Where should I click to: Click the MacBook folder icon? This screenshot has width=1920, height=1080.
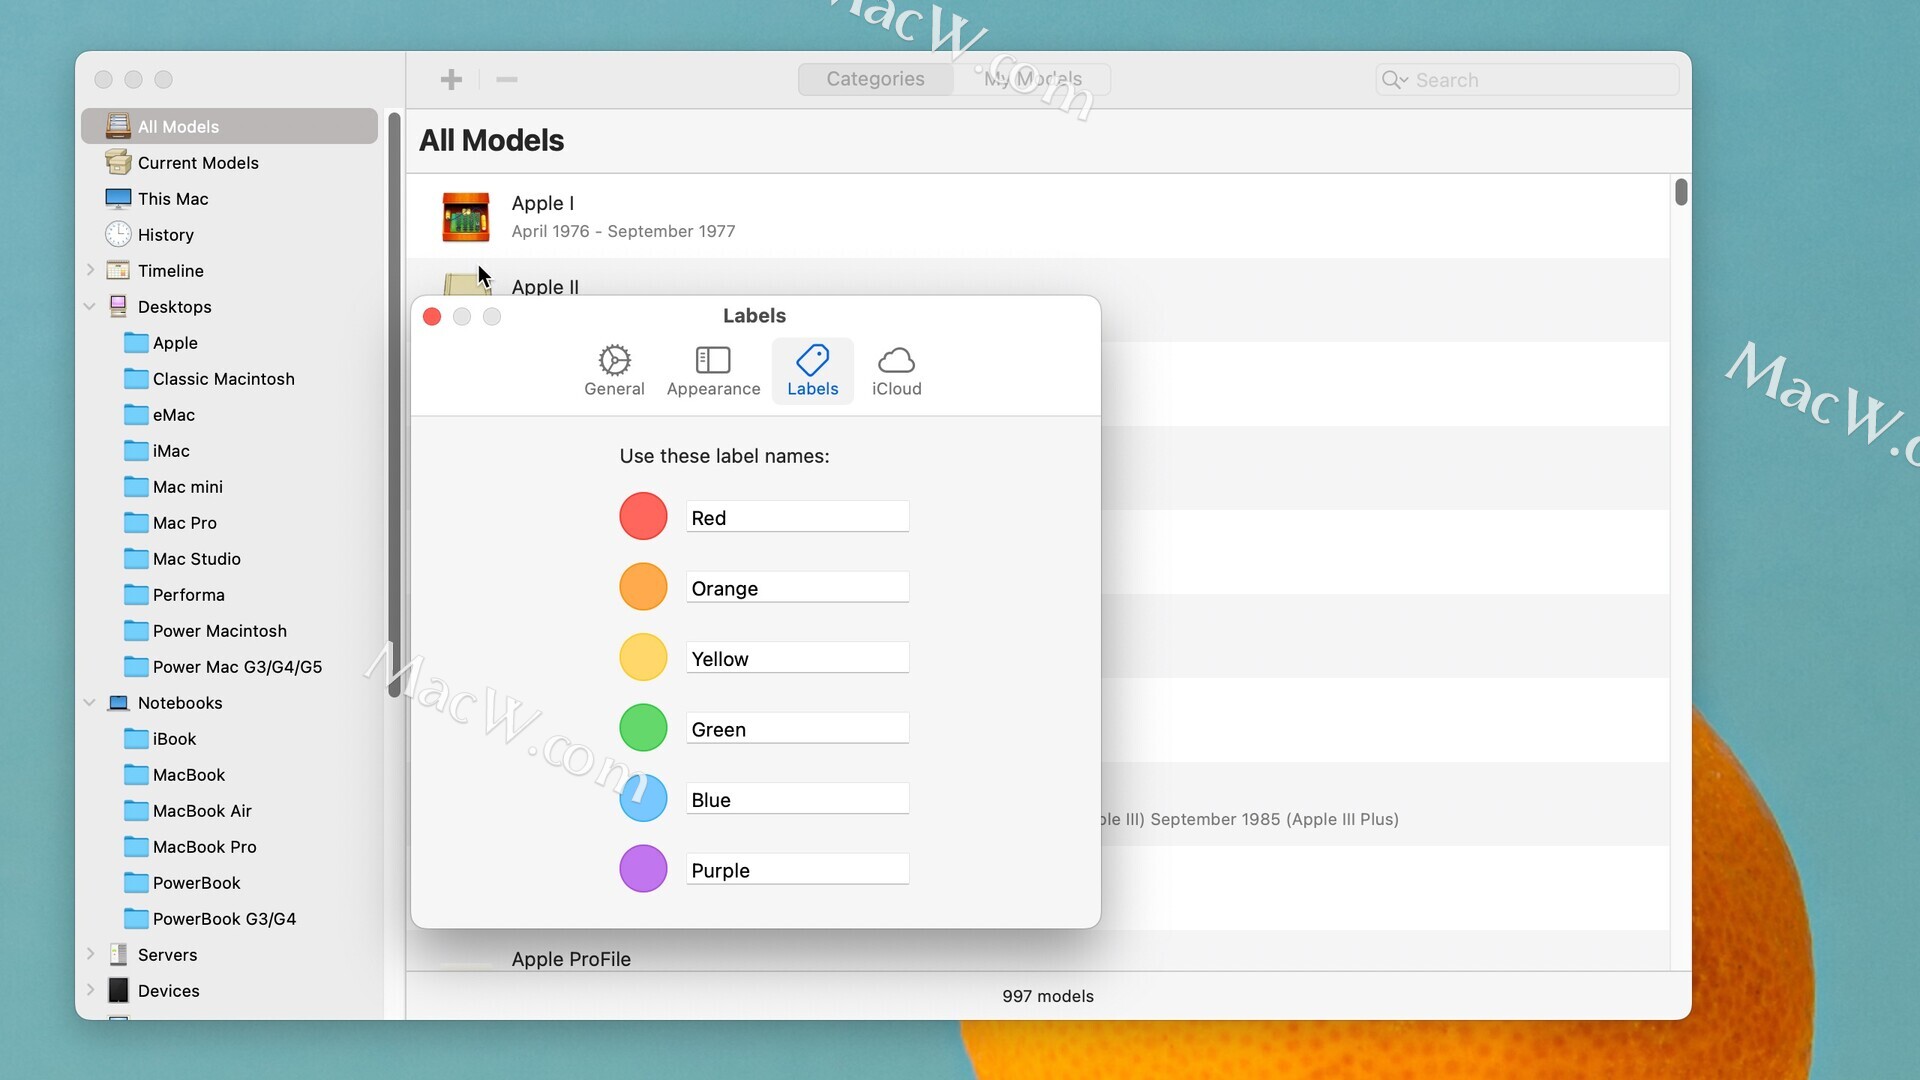pos(136,774)
